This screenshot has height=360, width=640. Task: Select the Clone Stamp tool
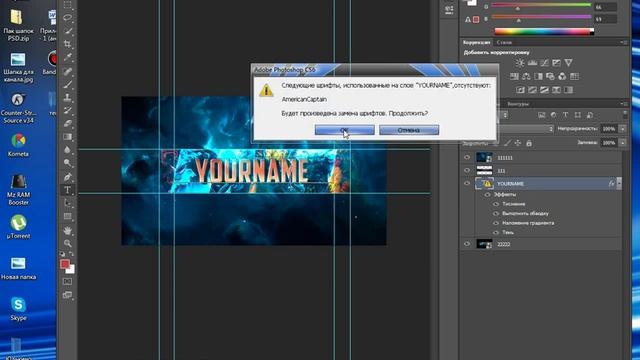pyautogui.click(x=68, y=98)
